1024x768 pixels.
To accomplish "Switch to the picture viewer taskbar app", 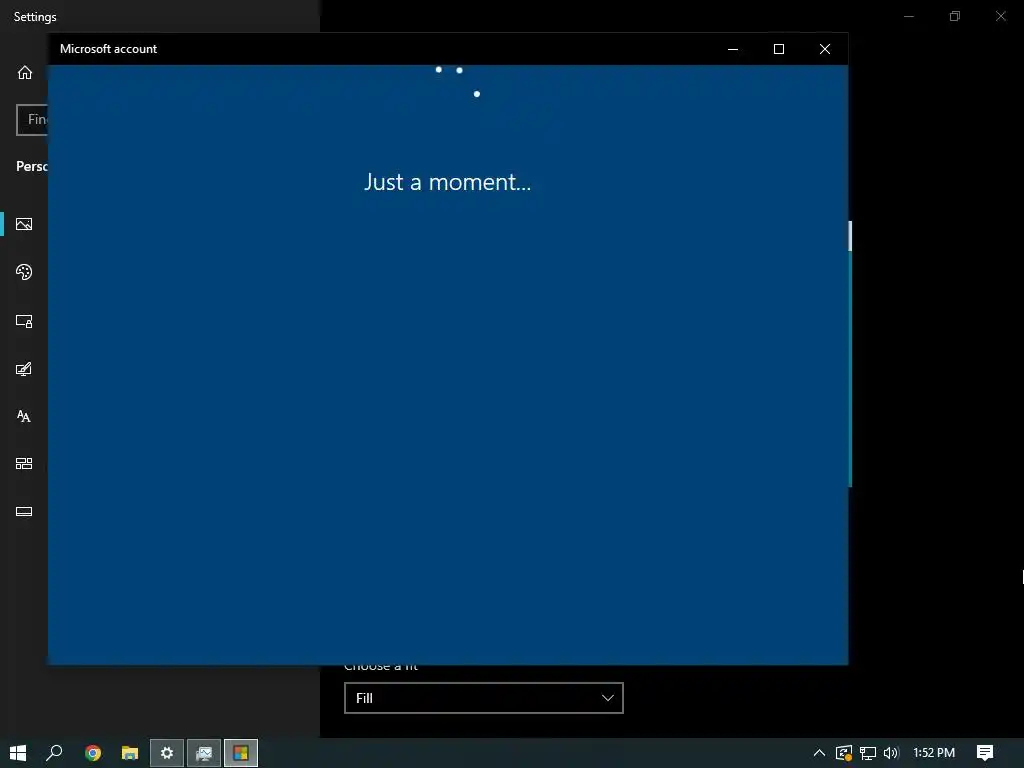I will tap(204, 753).
